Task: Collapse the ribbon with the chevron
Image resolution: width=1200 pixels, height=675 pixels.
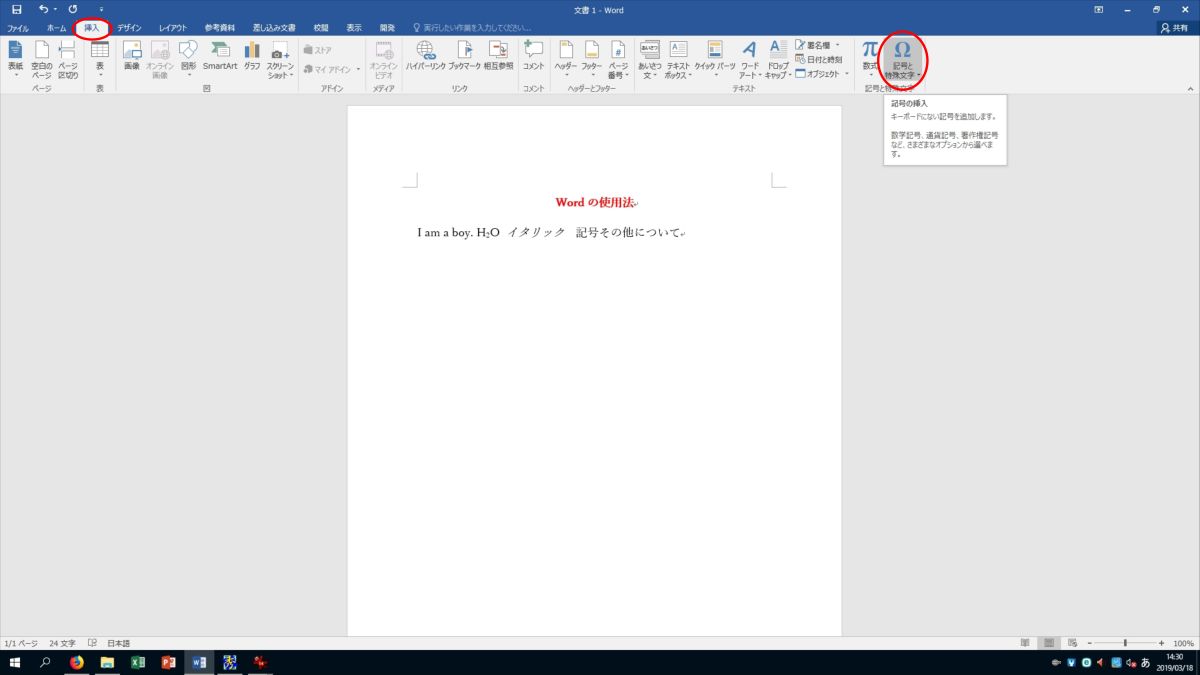Action: coord(1189,89)
